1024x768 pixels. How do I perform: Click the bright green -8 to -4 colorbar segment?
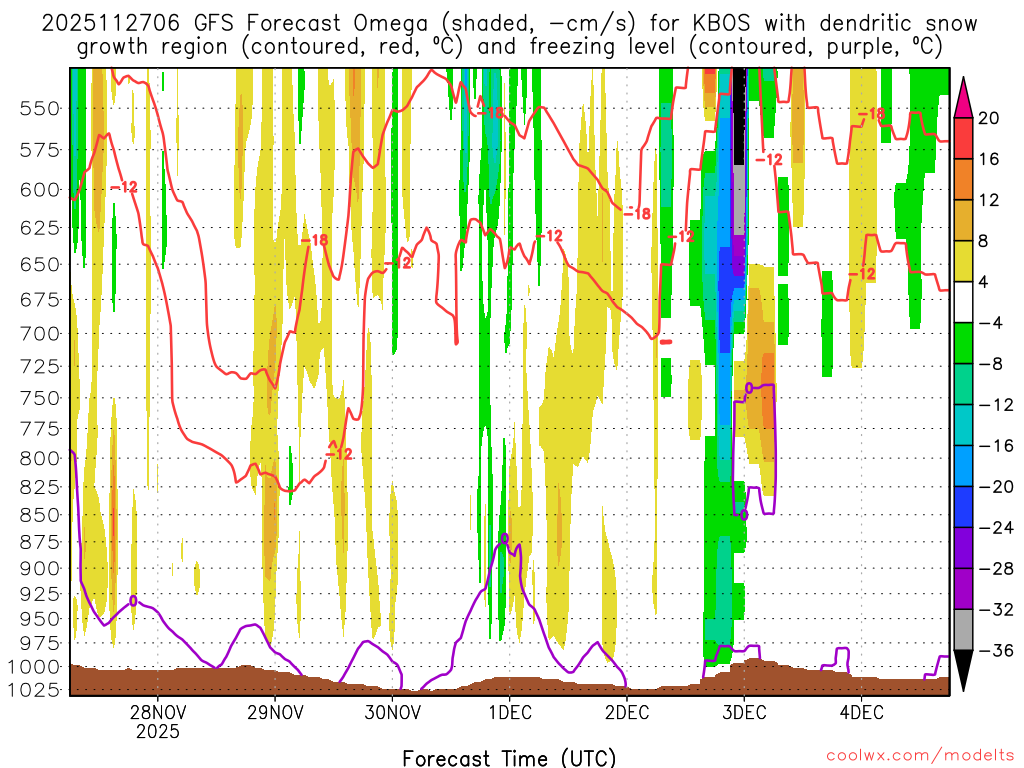(963, 343)
